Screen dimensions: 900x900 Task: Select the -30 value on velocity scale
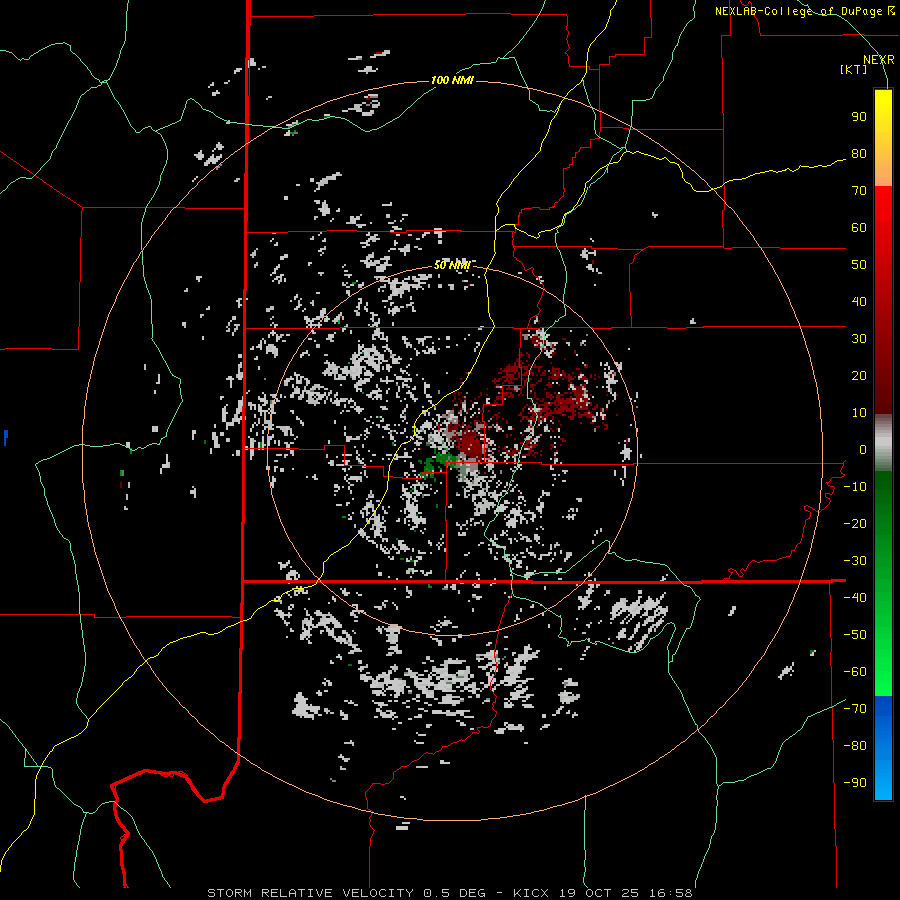pos(855,561)
